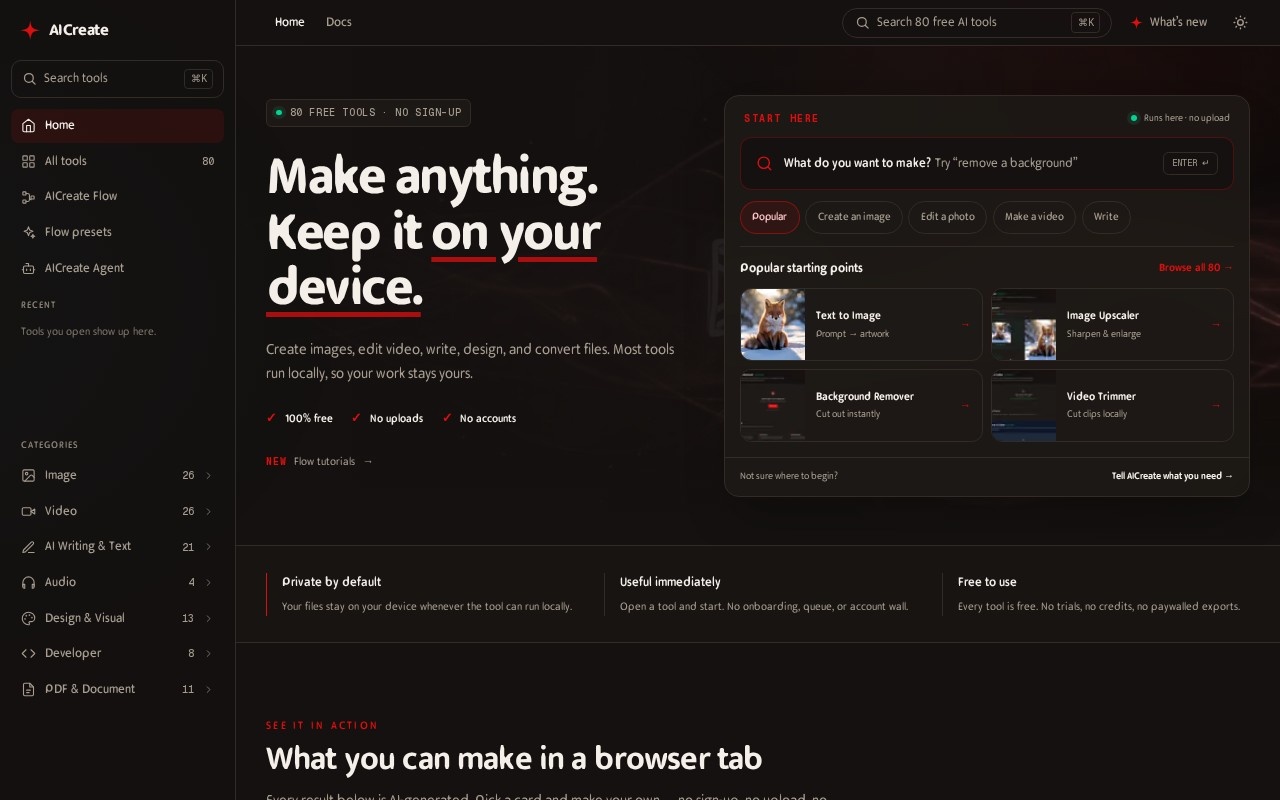Image resolution: width=1280 pixels, height=800 pixels.
Task: Open the Flow tutorials link
Action: pyautogui.click(x=320, y=461)
